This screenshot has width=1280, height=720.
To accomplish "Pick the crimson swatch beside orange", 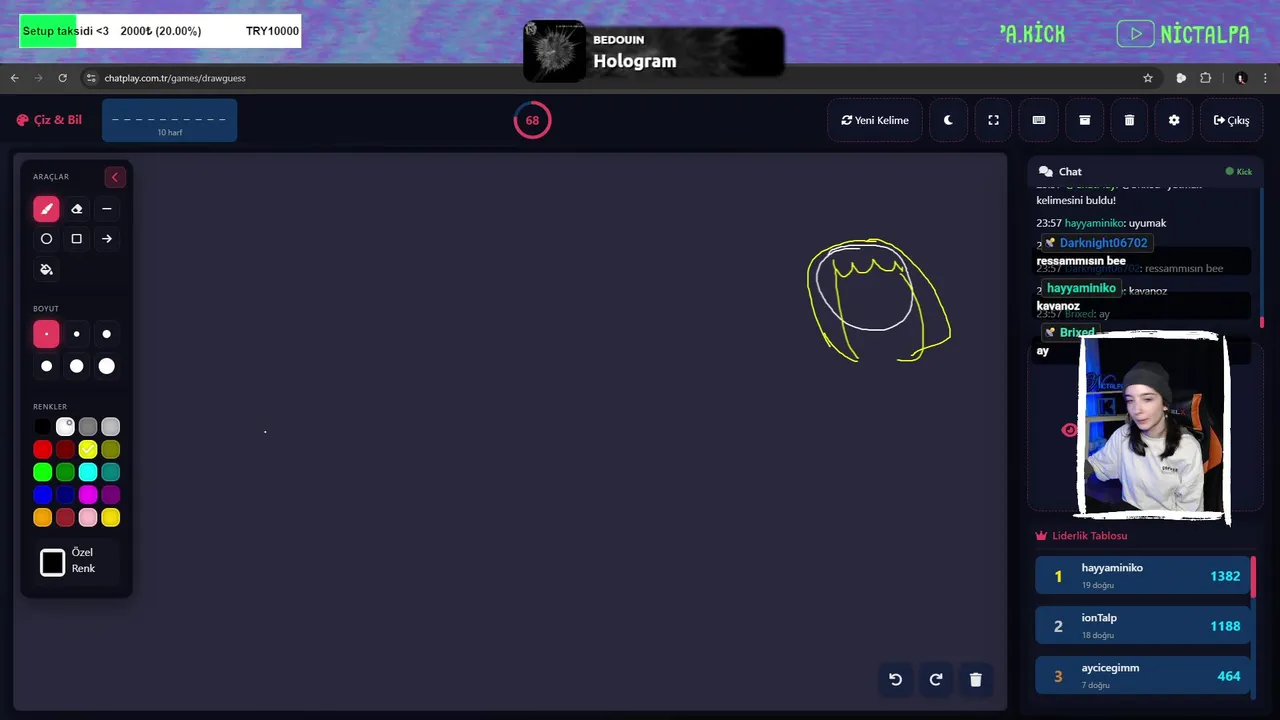I will 65,518.
